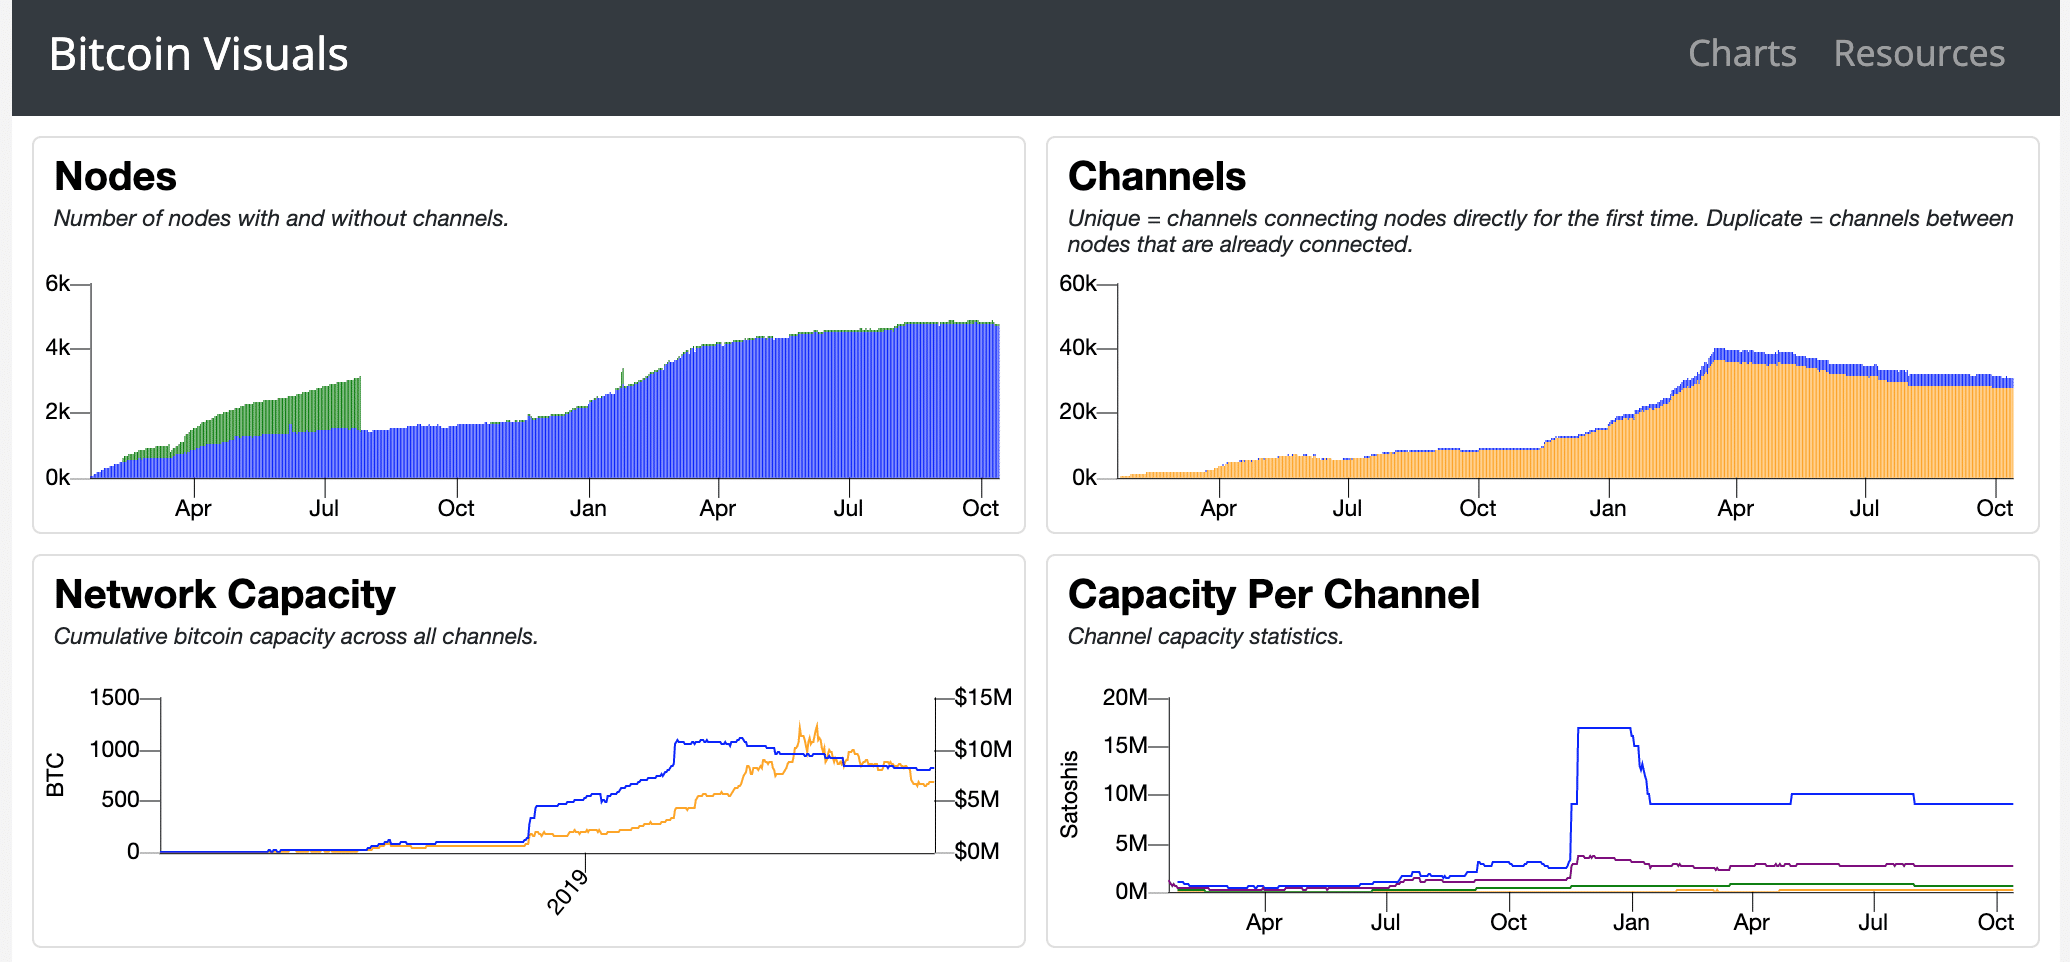
Task: Click the 40k label in Channels chart
Action: [x=1077, y=347]
